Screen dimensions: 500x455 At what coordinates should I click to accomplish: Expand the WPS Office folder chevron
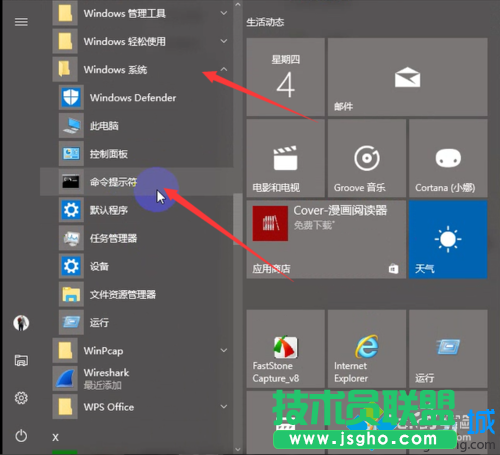point(224,407)
